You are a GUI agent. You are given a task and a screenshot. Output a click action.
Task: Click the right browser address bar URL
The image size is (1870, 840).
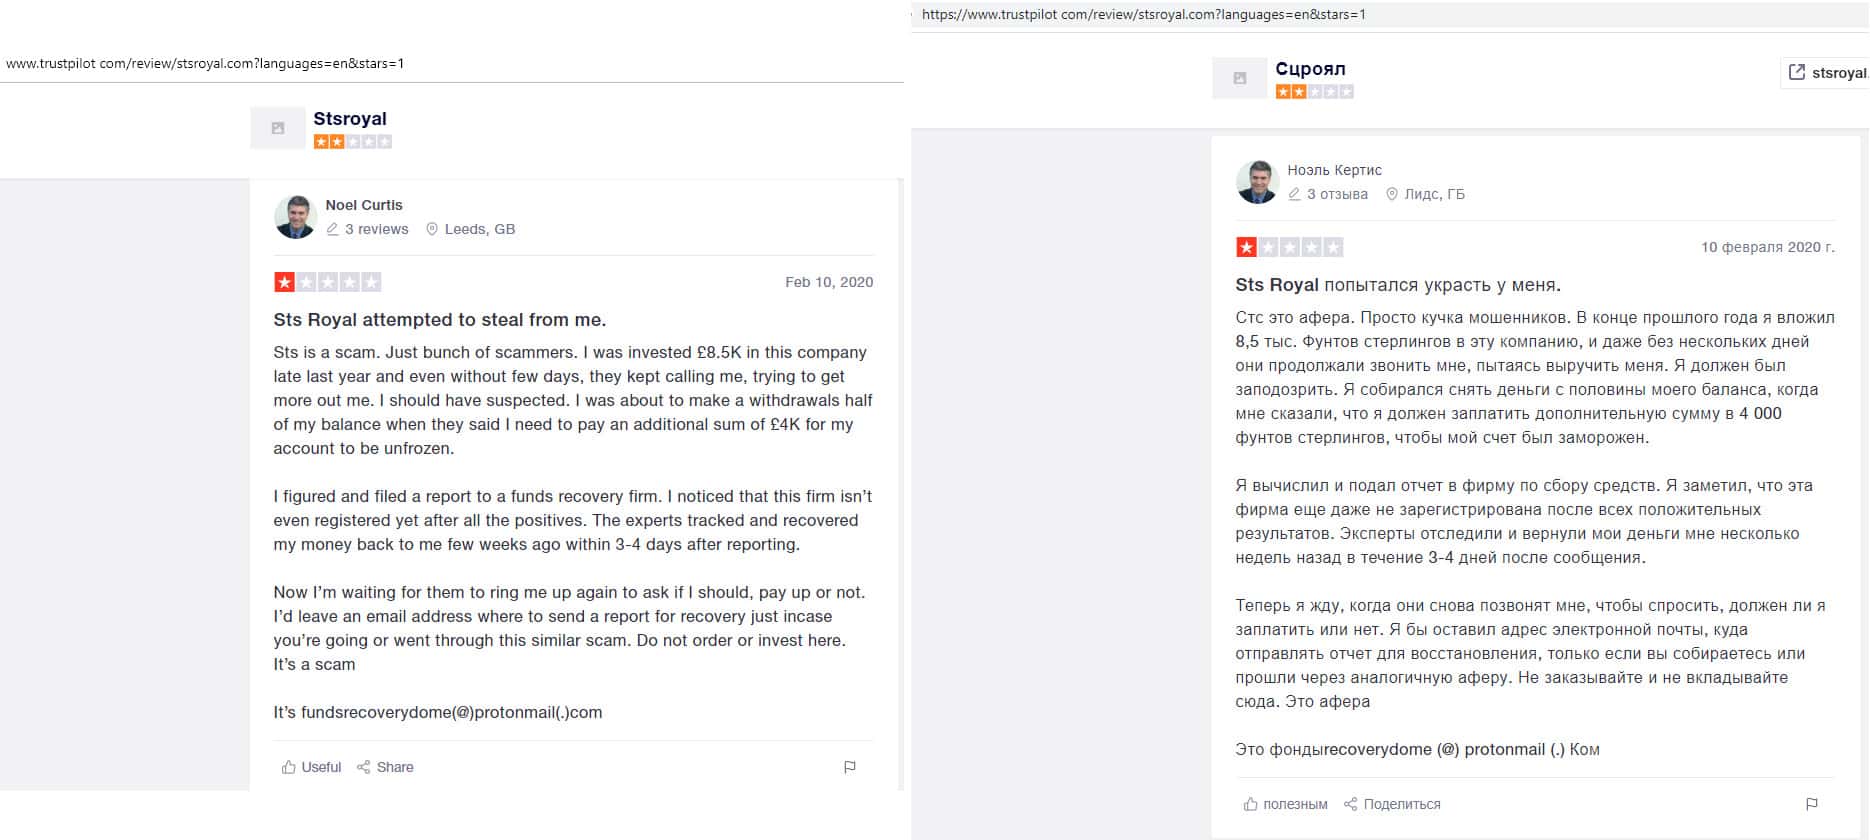(x=1143, y=15)
